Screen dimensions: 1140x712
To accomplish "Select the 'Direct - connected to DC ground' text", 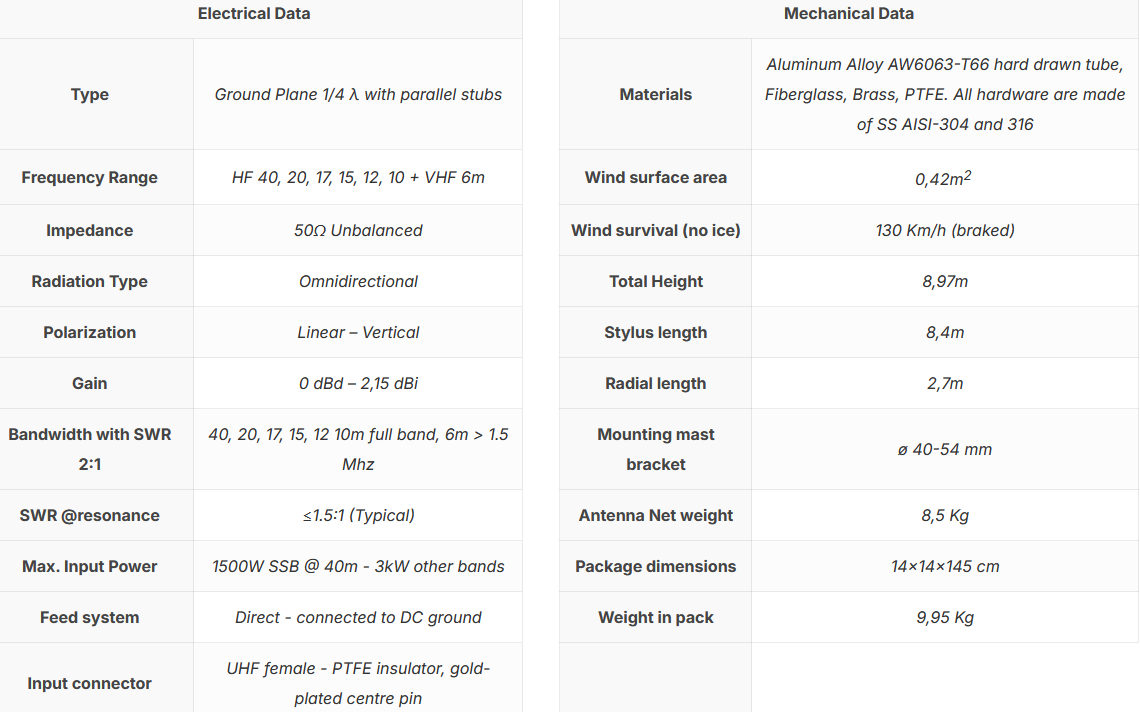I will [x=358, y=618].
